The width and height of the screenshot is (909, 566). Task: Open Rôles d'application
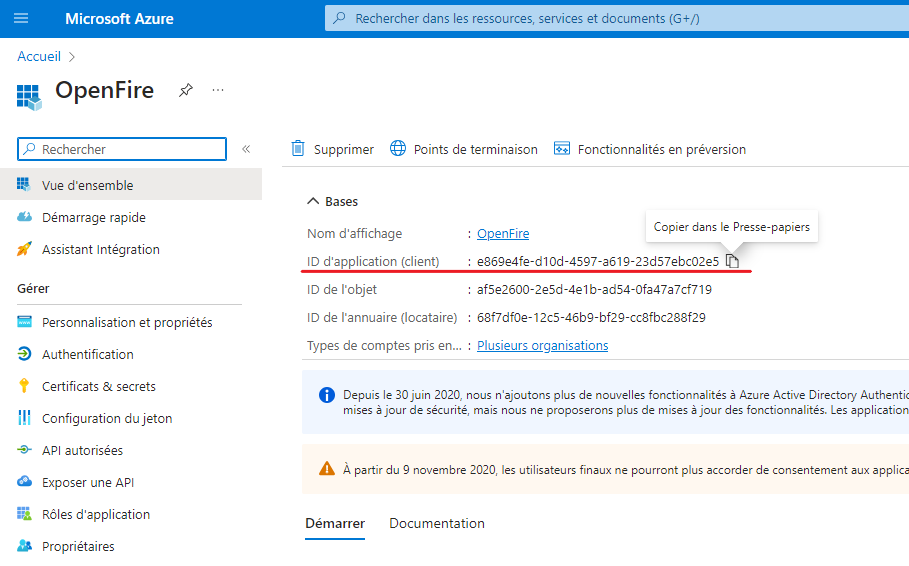click(96, 514)
